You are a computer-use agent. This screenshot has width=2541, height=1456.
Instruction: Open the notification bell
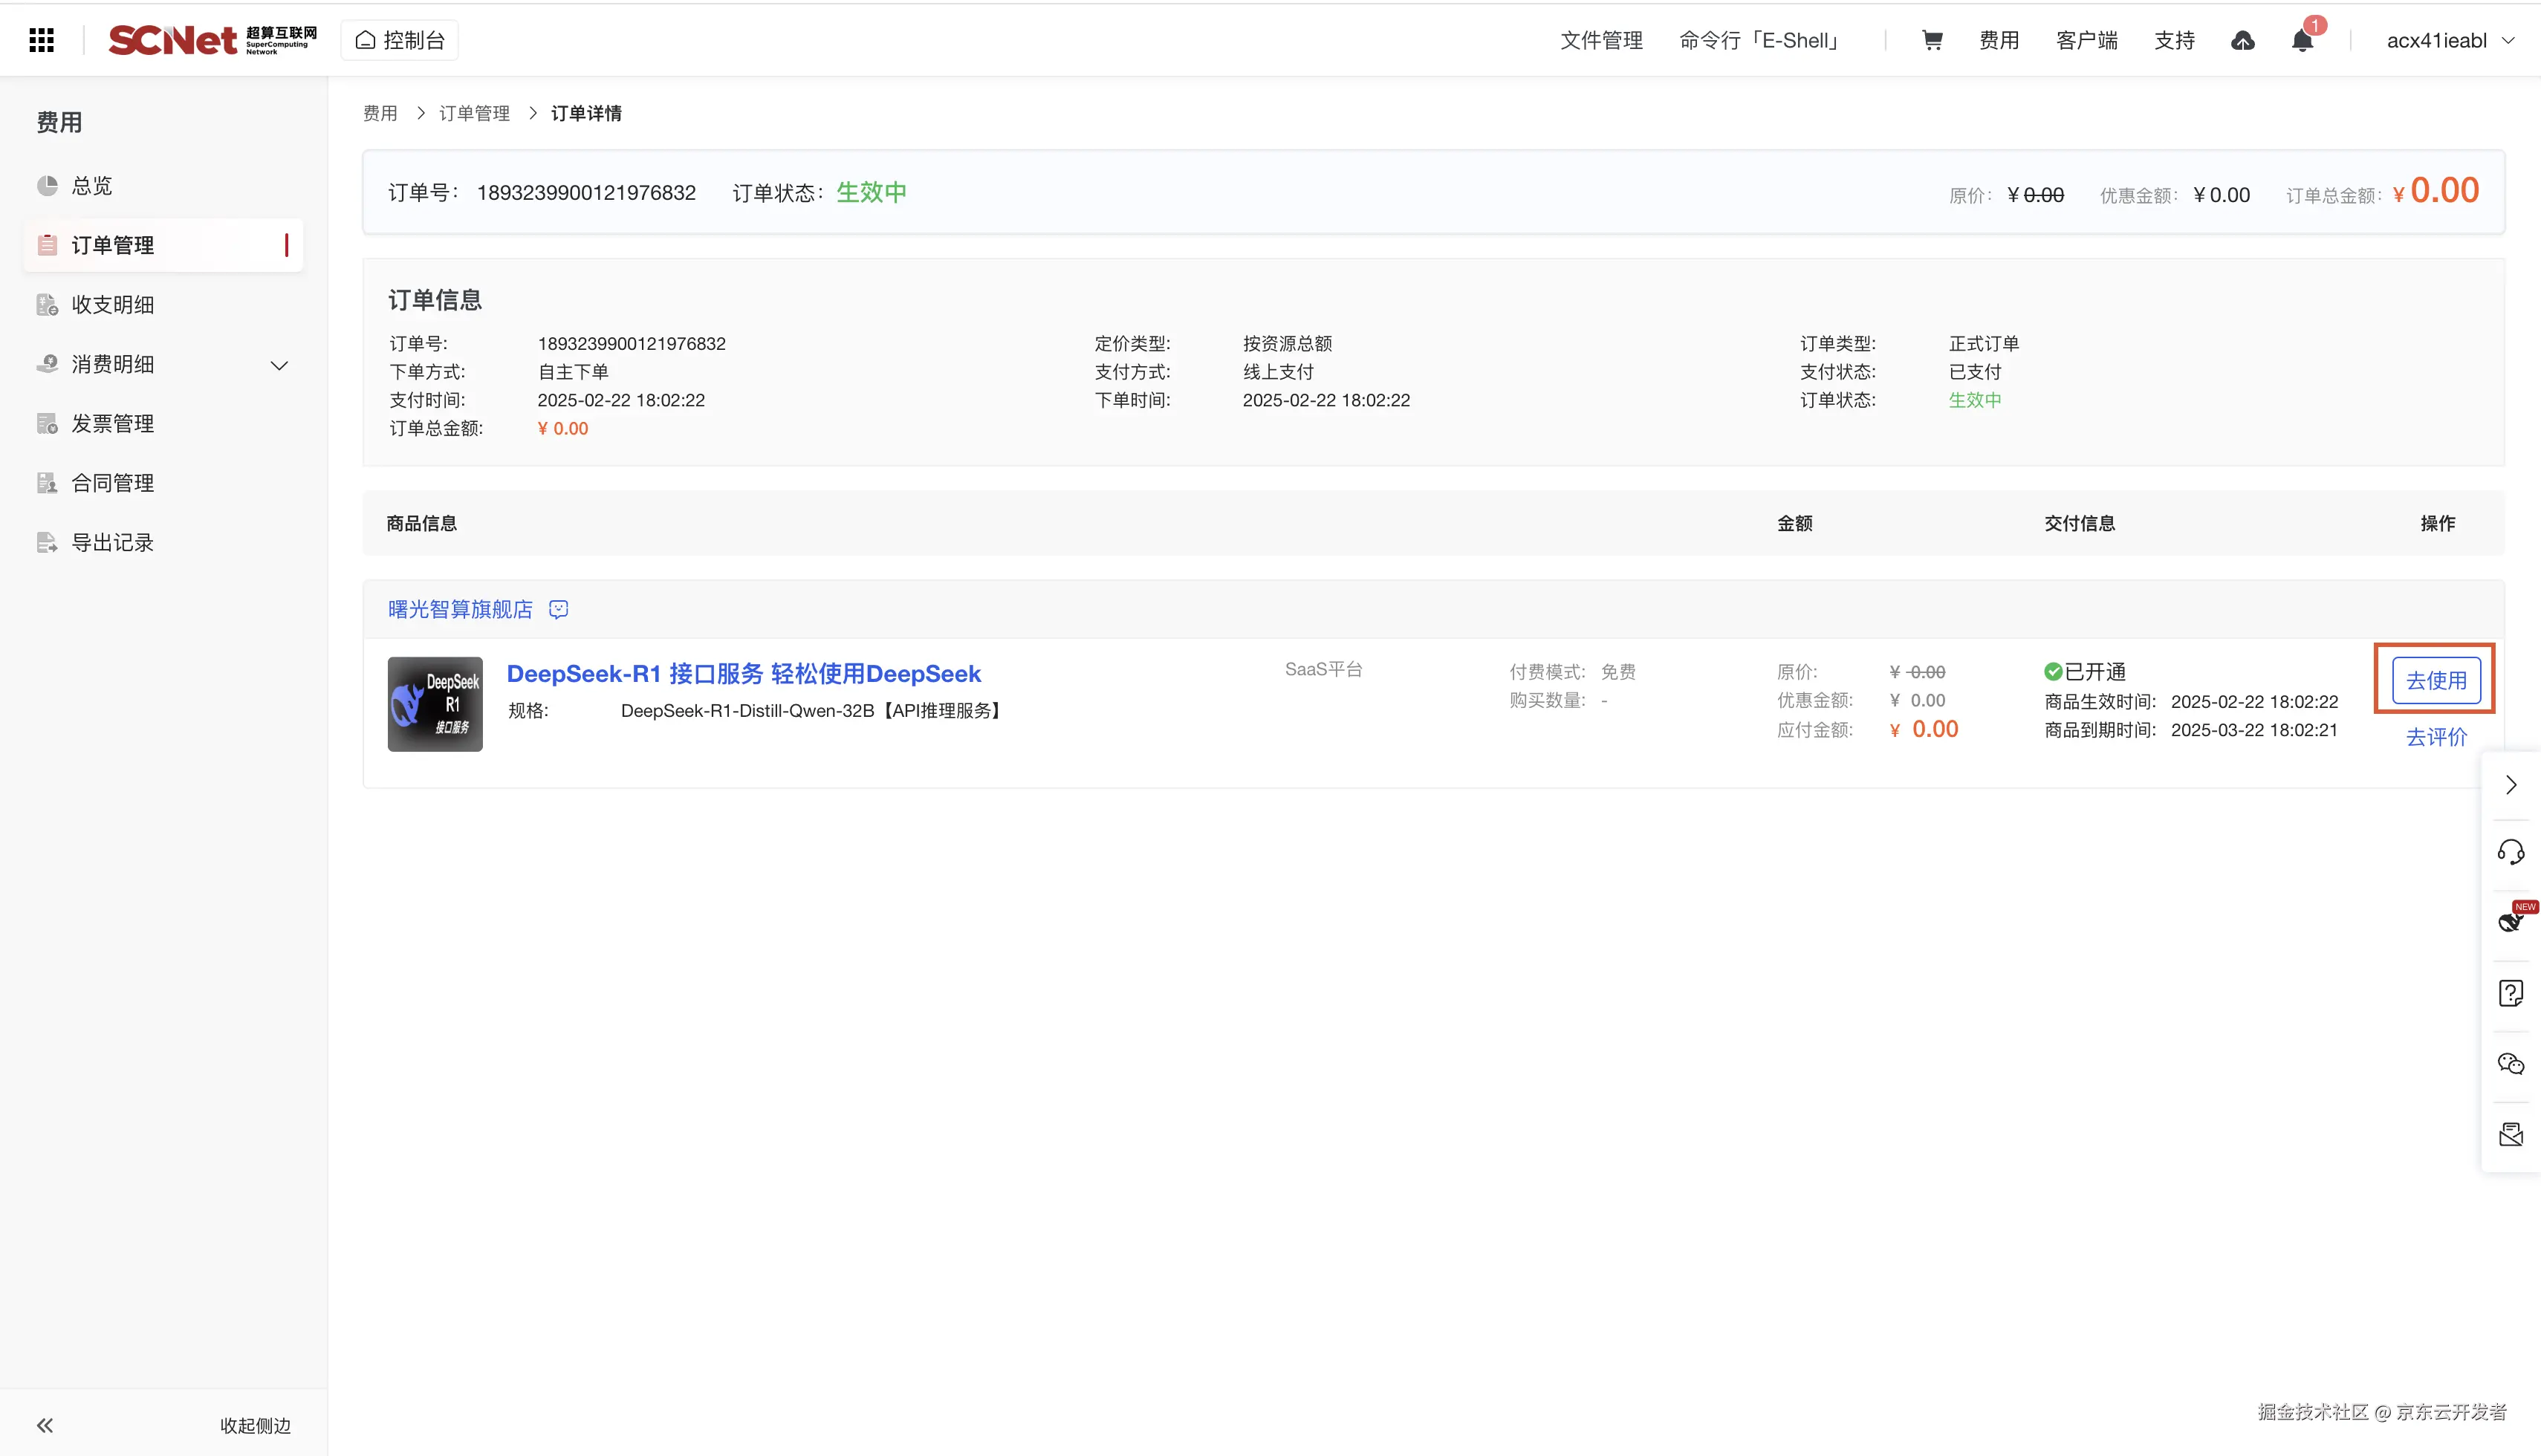2302,41
